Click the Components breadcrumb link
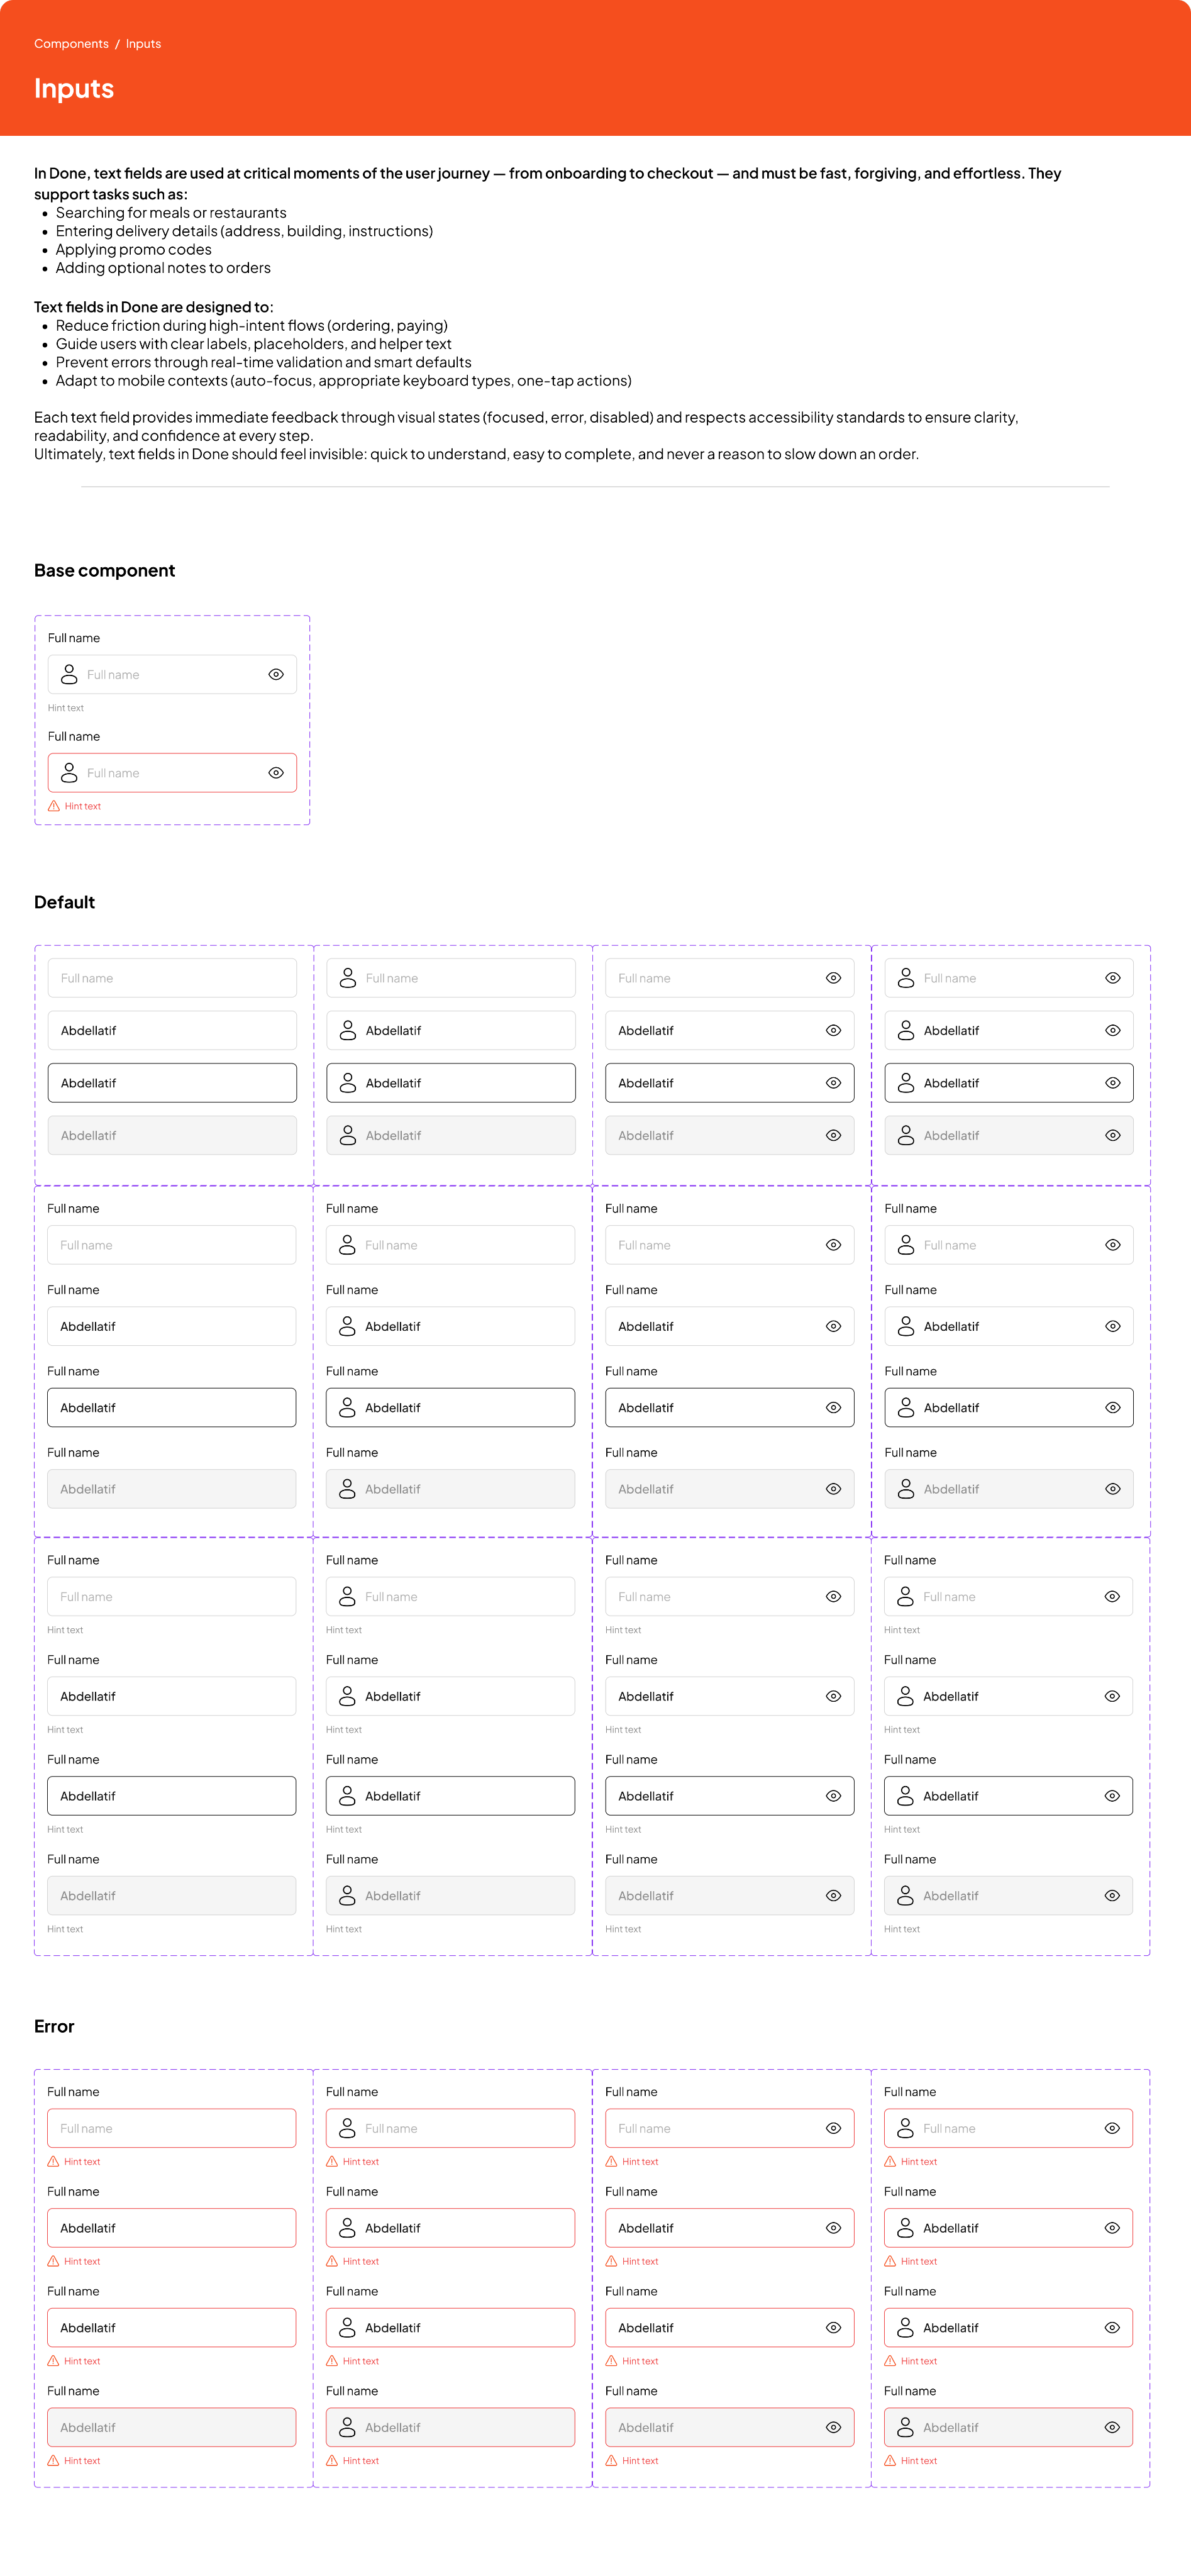 pyautogui.click(x=71, y=44)
